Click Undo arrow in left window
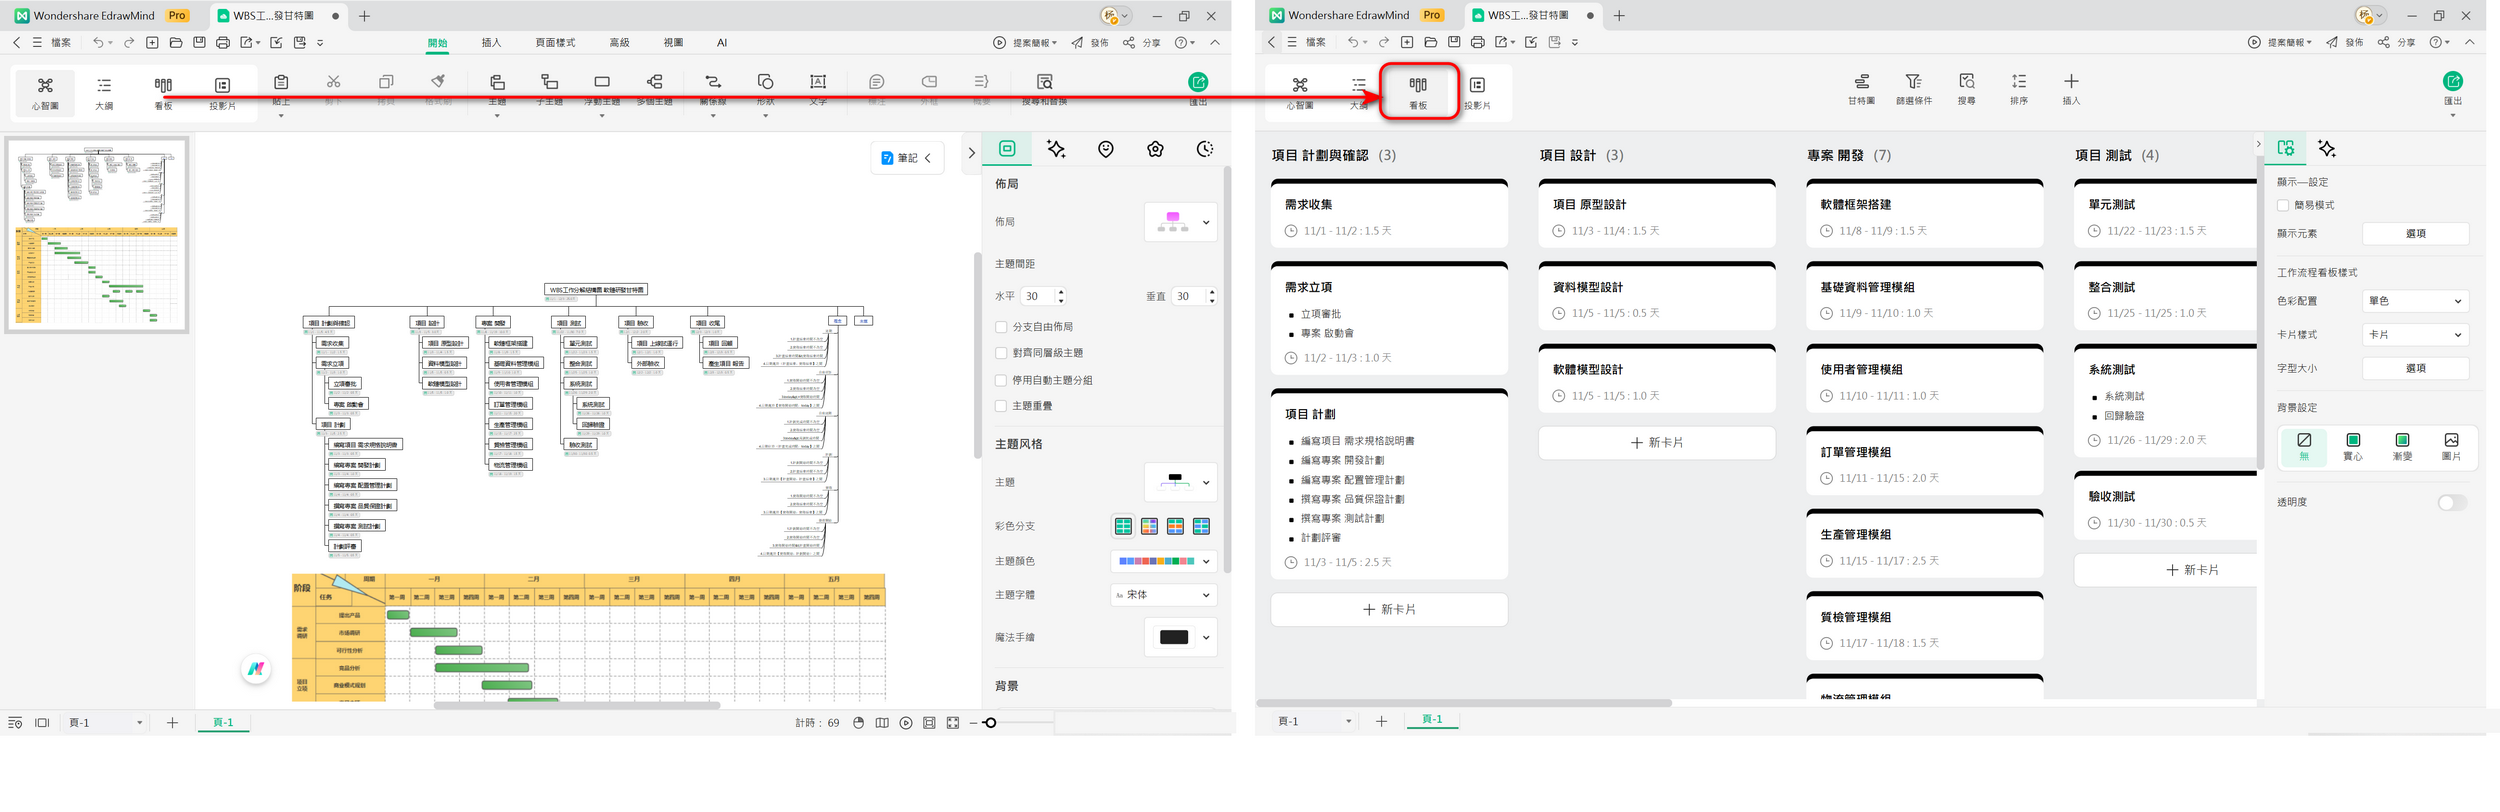The height and width of the screenshot is (812, 2500). (x=98, y=43)
